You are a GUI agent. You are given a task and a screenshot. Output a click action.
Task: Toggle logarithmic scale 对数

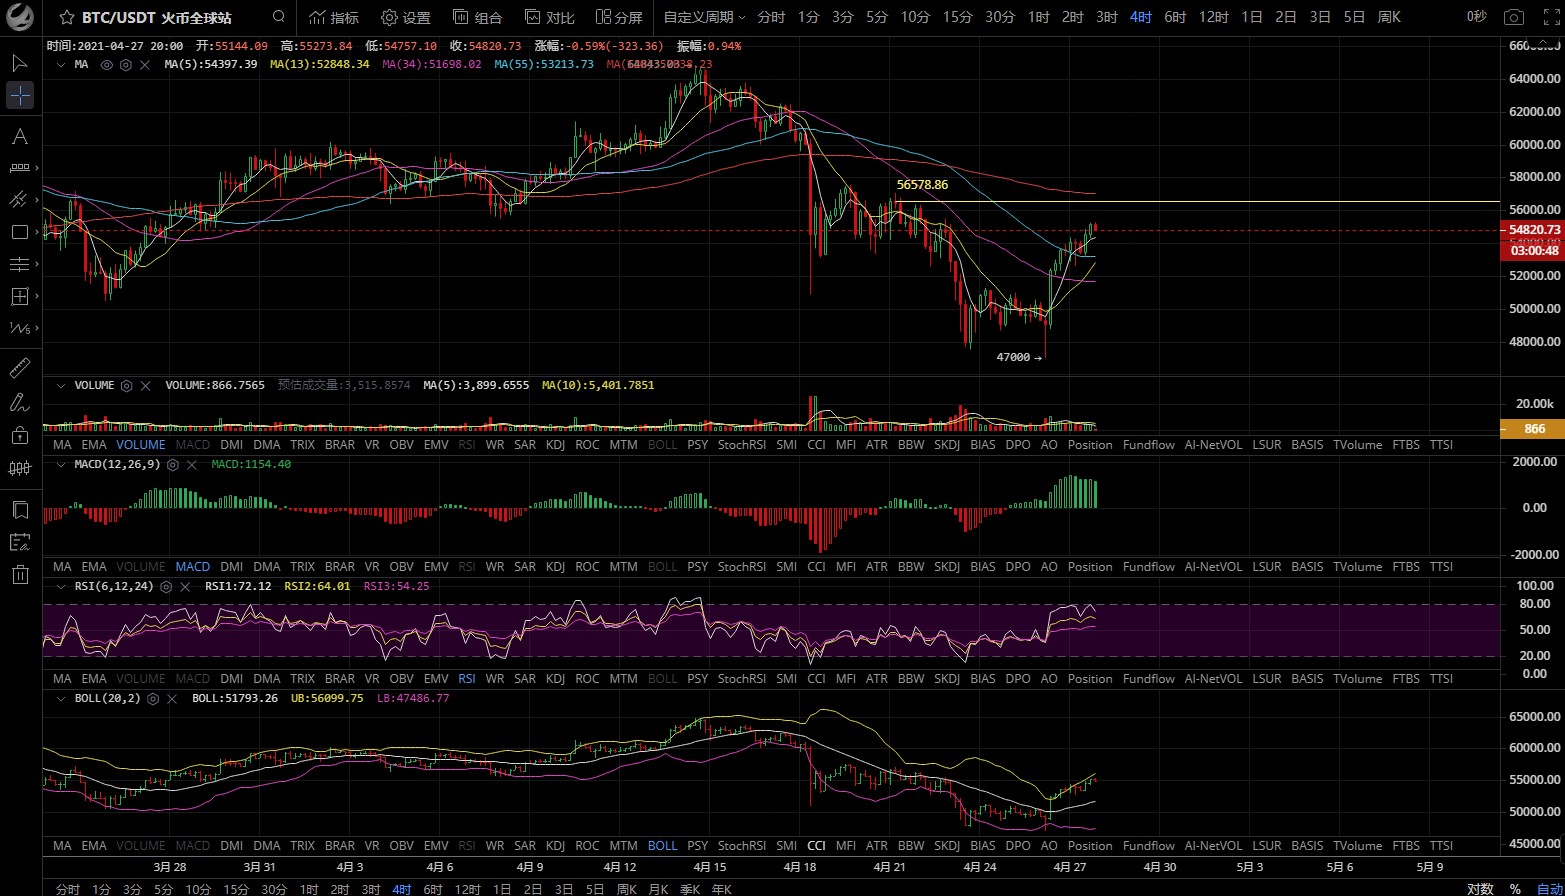pos(1480,888)
